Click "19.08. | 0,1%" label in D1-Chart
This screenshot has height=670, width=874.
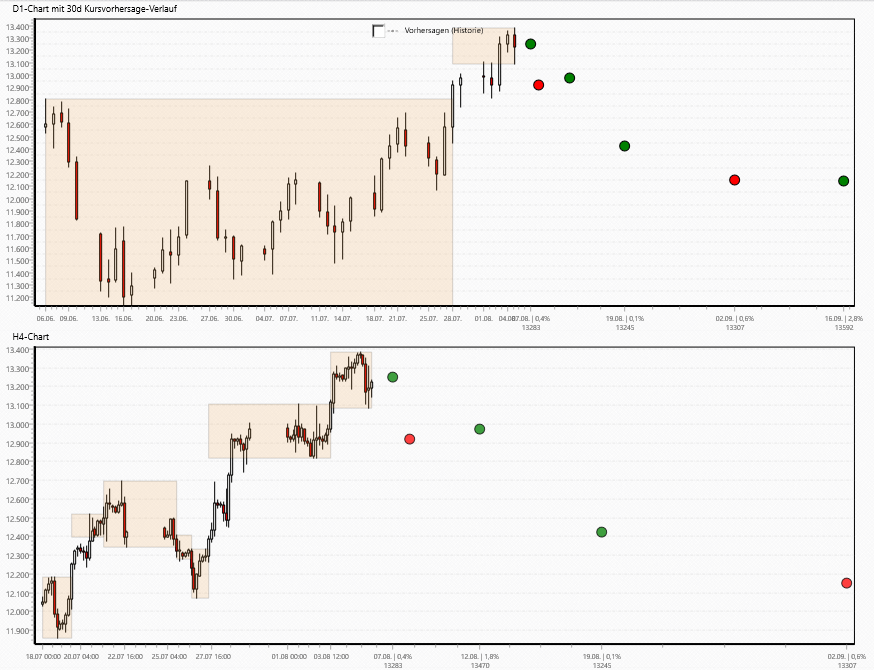coord(625,319)
